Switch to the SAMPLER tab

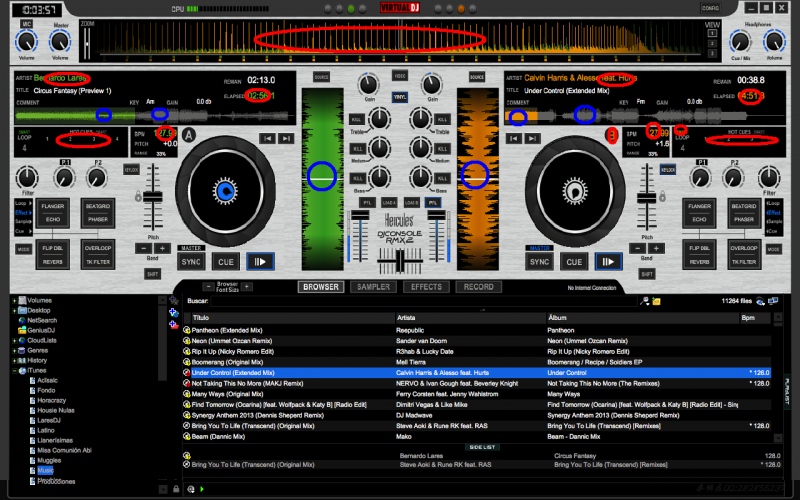[373, 287]
